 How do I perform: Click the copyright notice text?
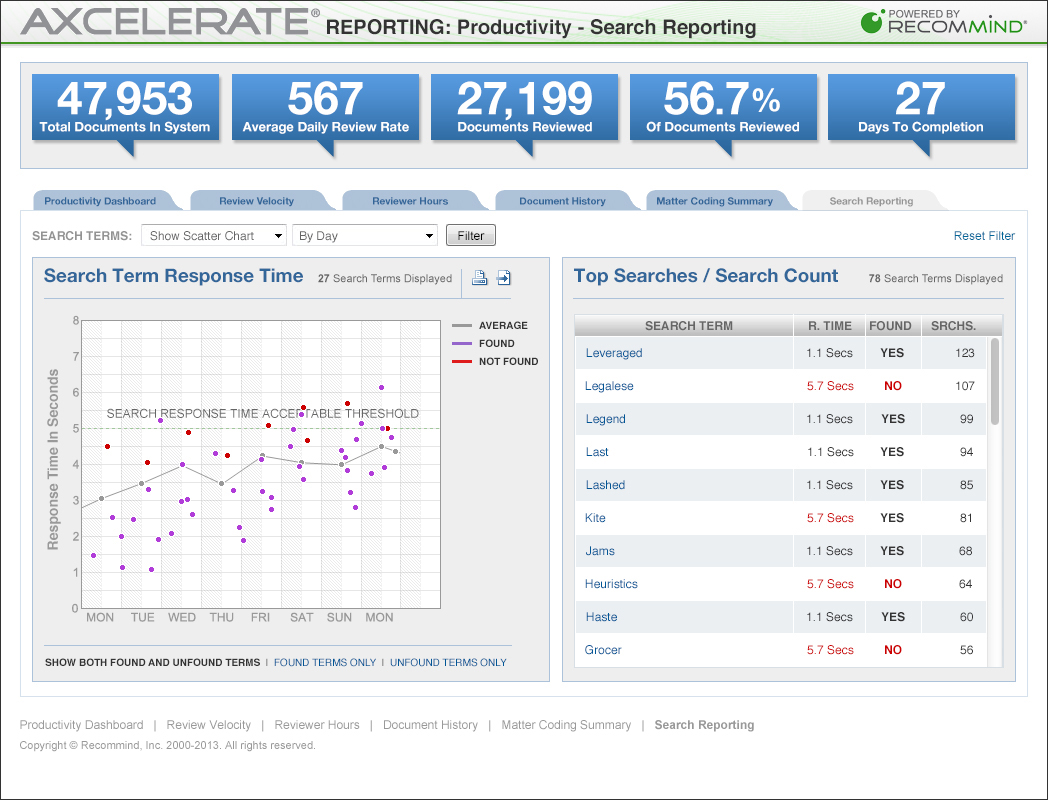pos(167,745)
